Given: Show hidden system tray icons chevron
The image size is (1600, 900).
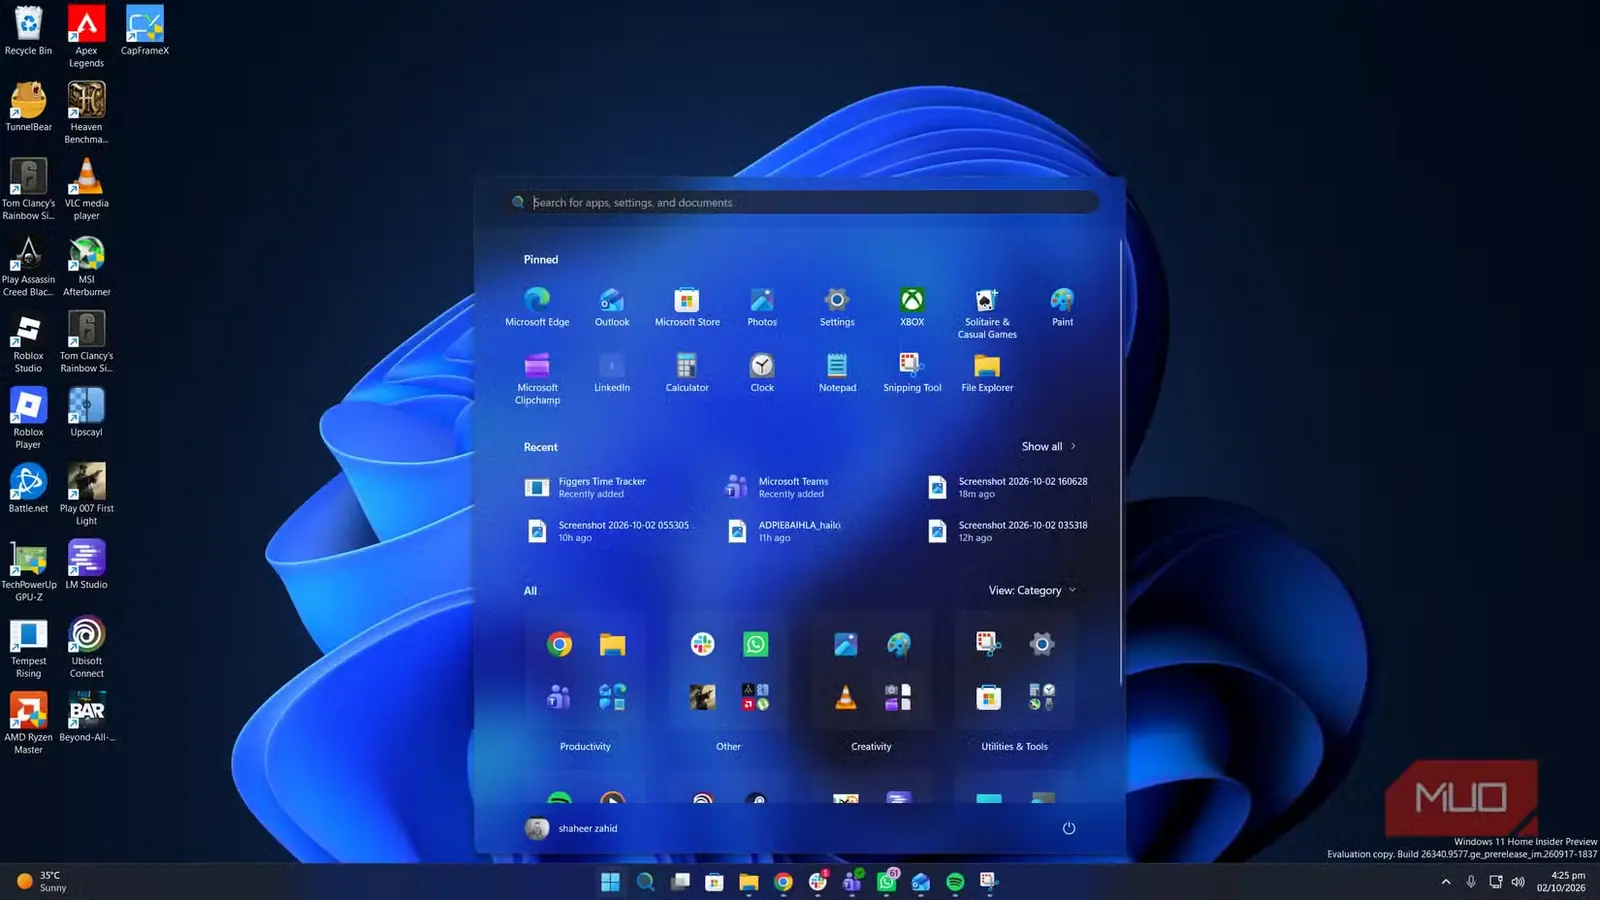Looking at the screenshot, I should (x=1446, y=881).
